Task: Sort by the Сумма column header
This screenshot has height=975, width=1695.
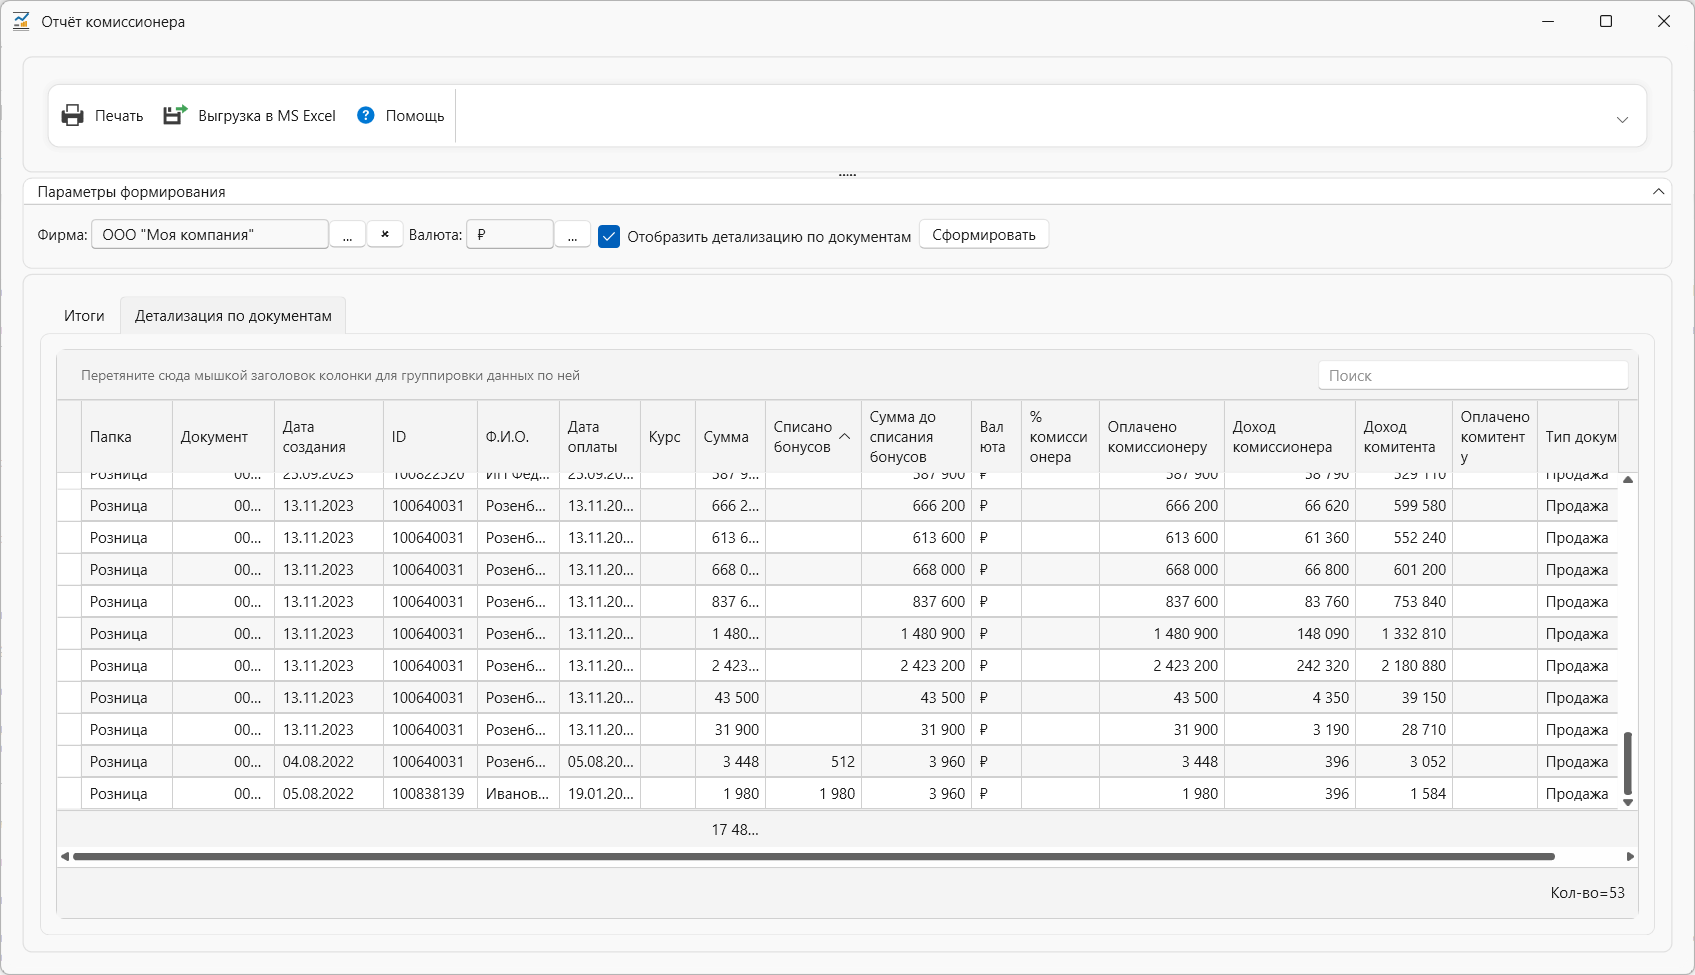Action: [730, 437]
